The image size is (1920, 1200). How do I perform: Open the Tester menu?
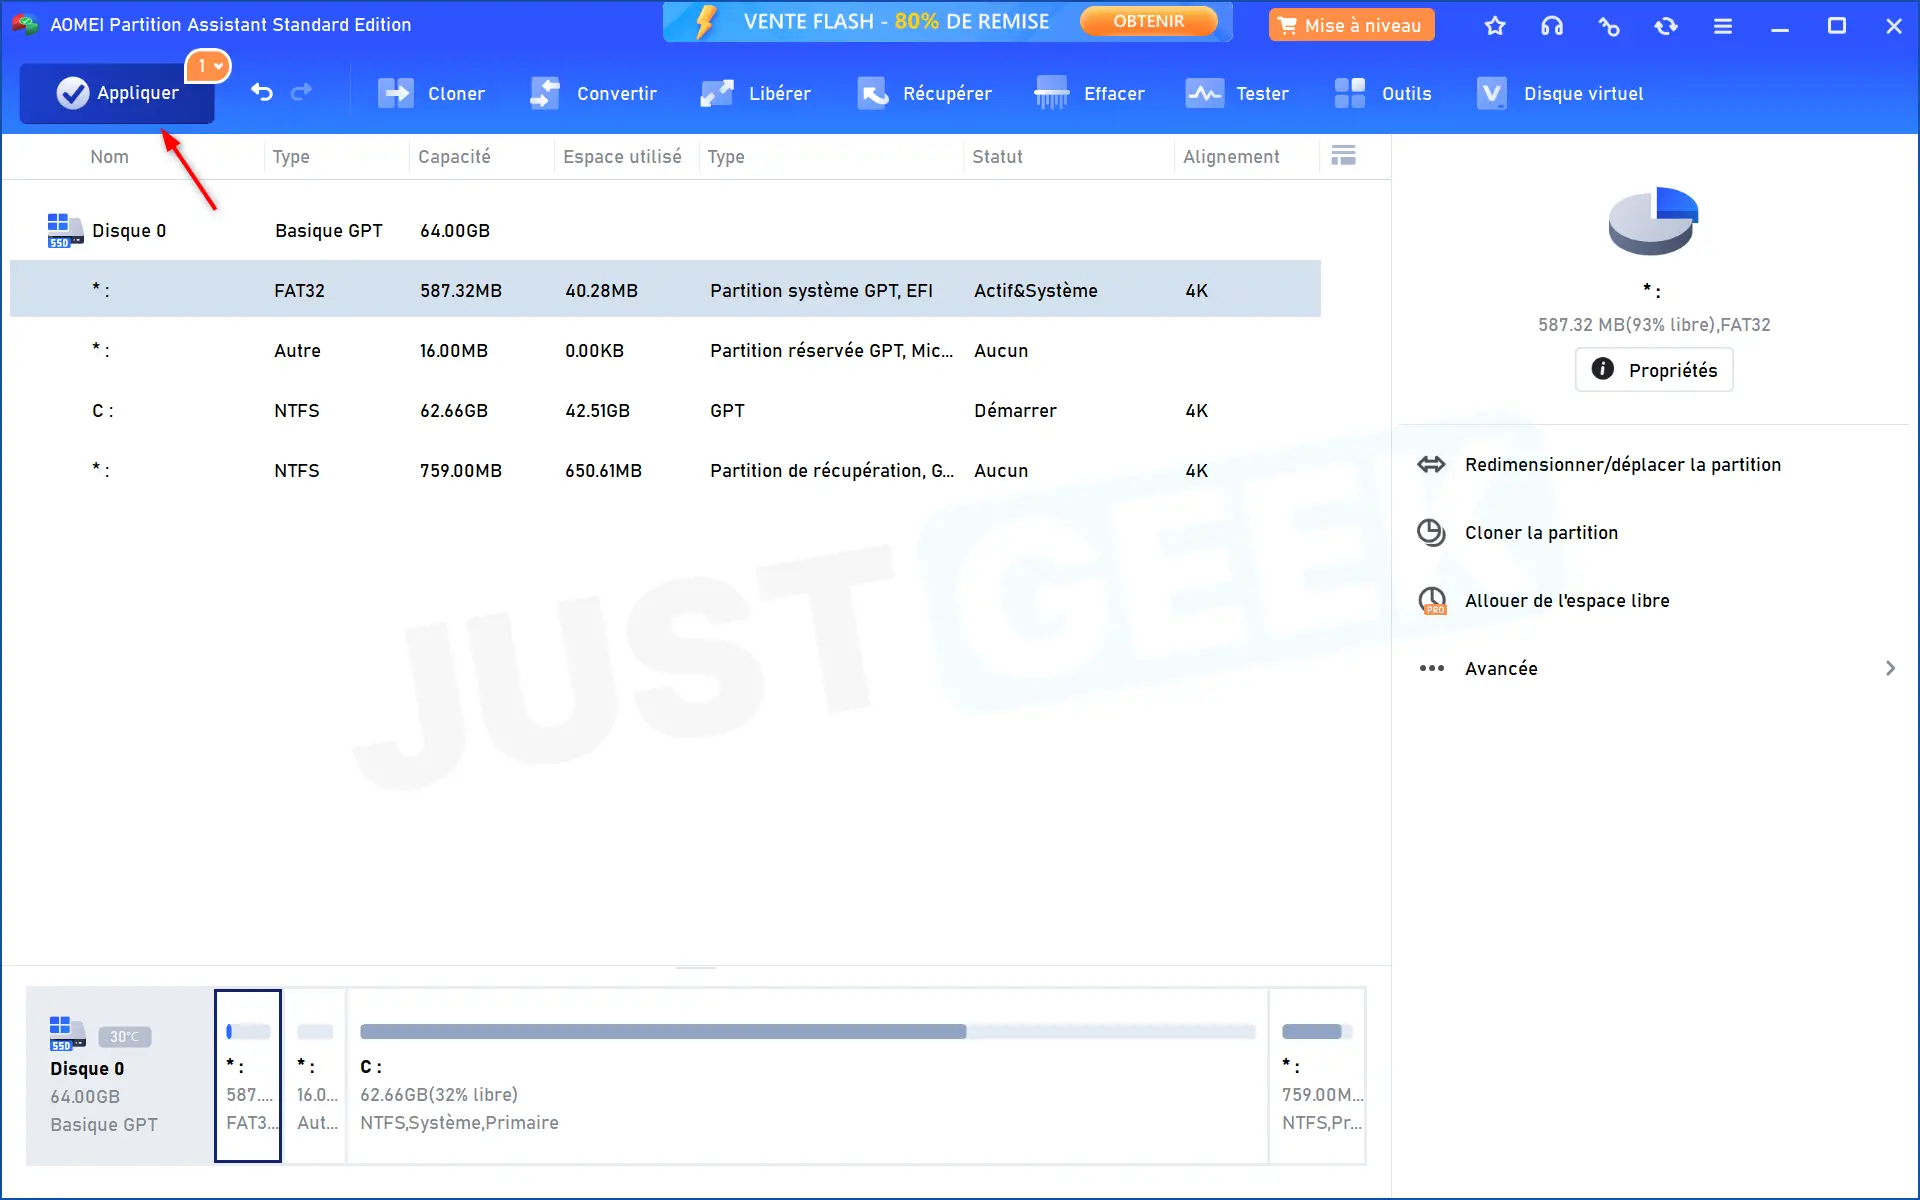[1237, 94]
